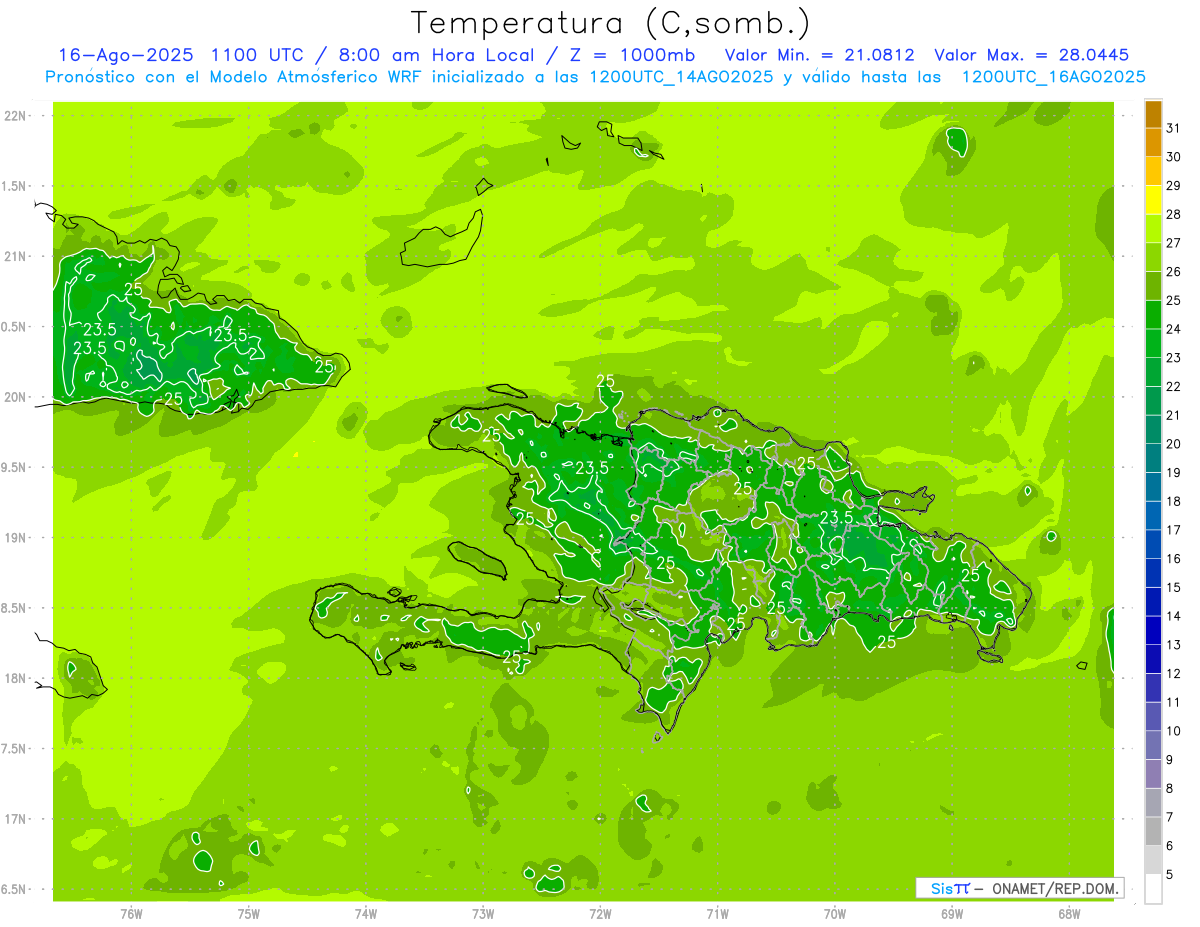
Task: Click the colorbar swatch between 27 and 28
Action: point(1153,229)
